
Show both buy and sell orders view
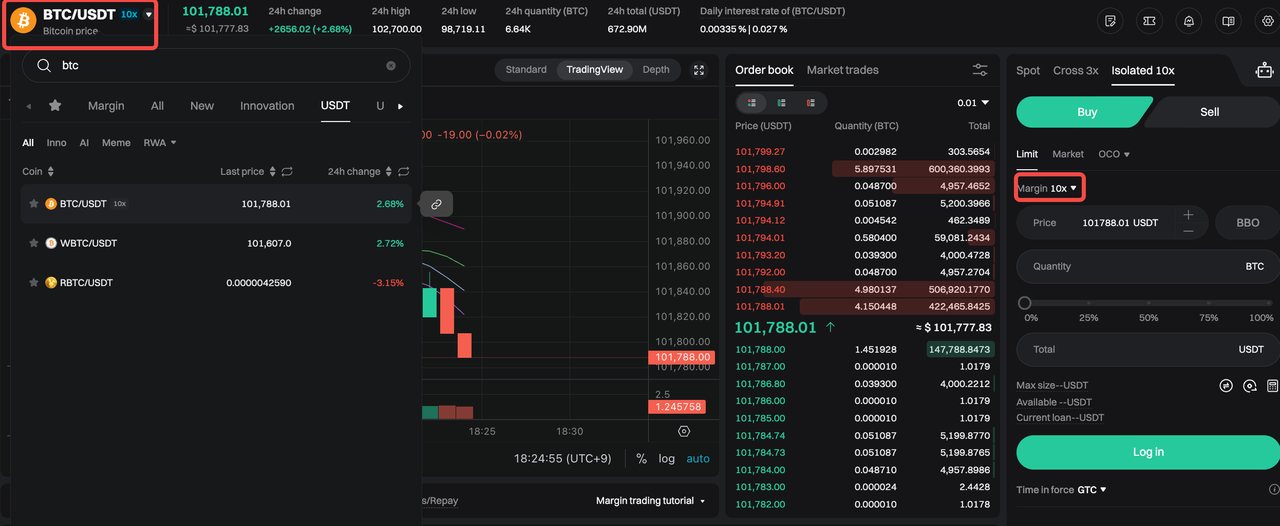[x=751, y=102]
